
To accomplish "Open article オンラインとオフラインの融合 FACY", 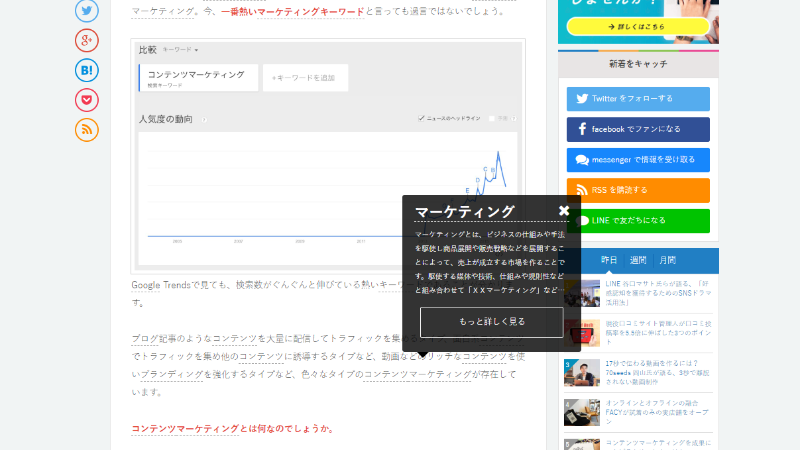I will 658,412.
